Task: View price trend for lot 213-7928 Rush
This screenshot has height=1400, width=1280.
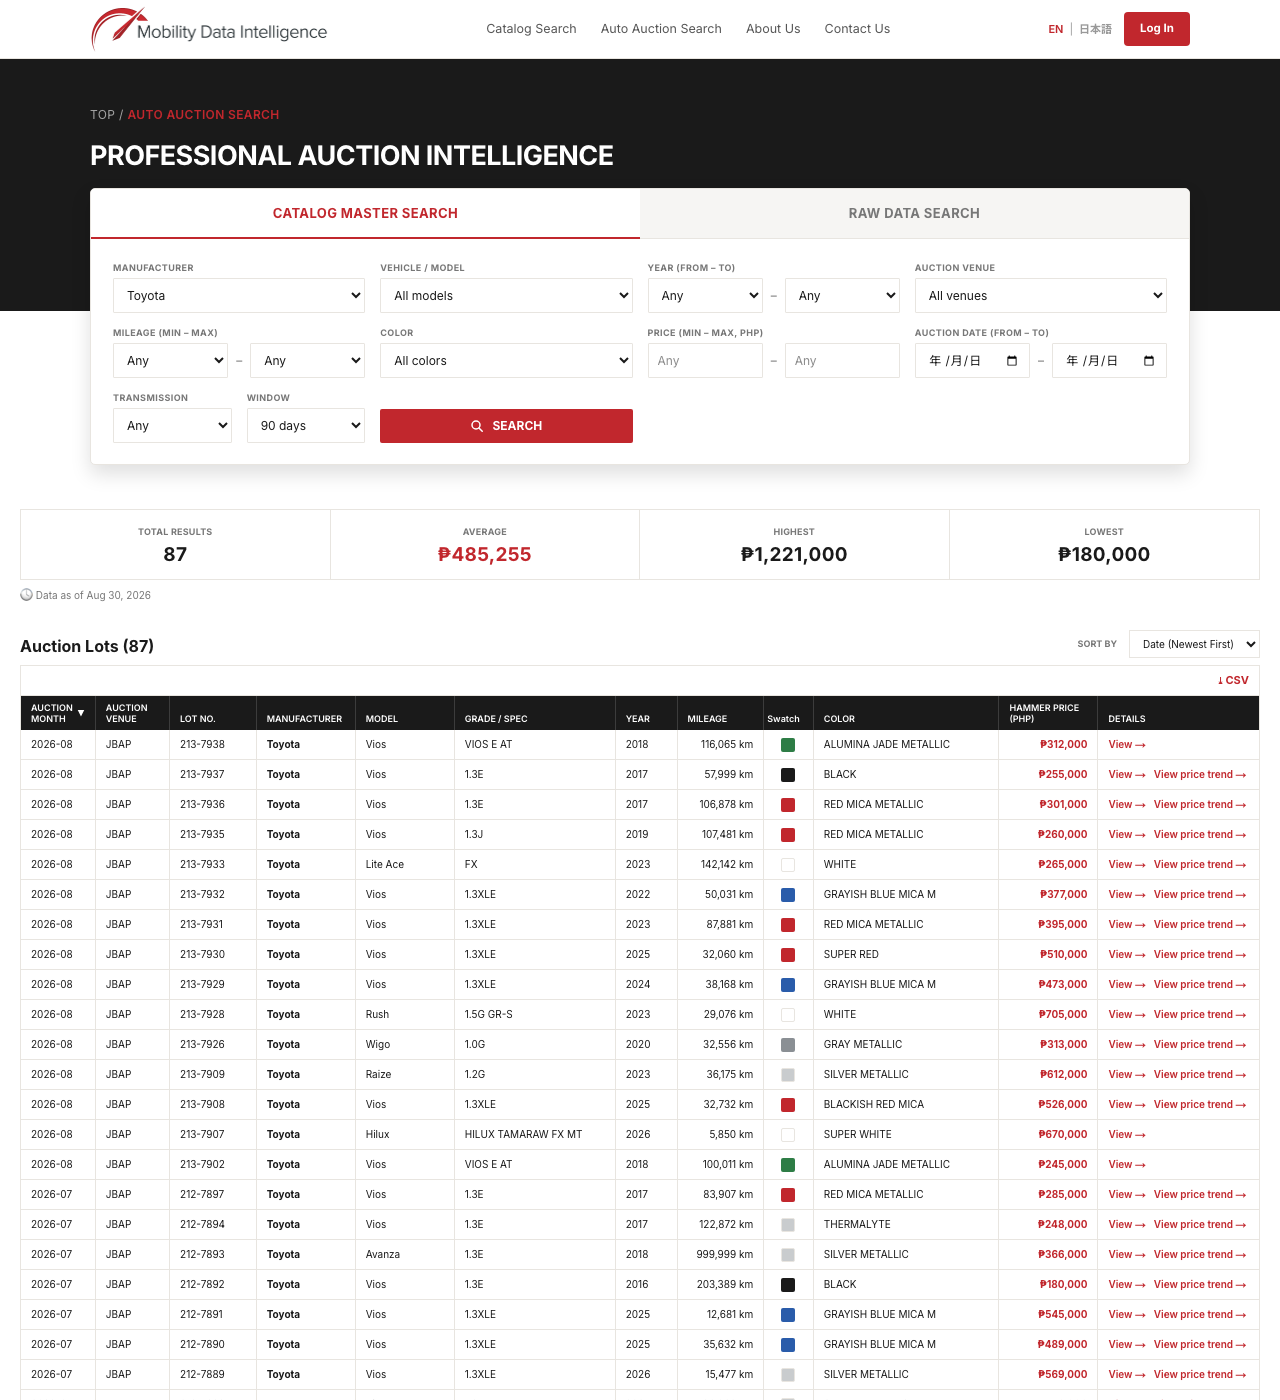Action: pos(1200,1015)
